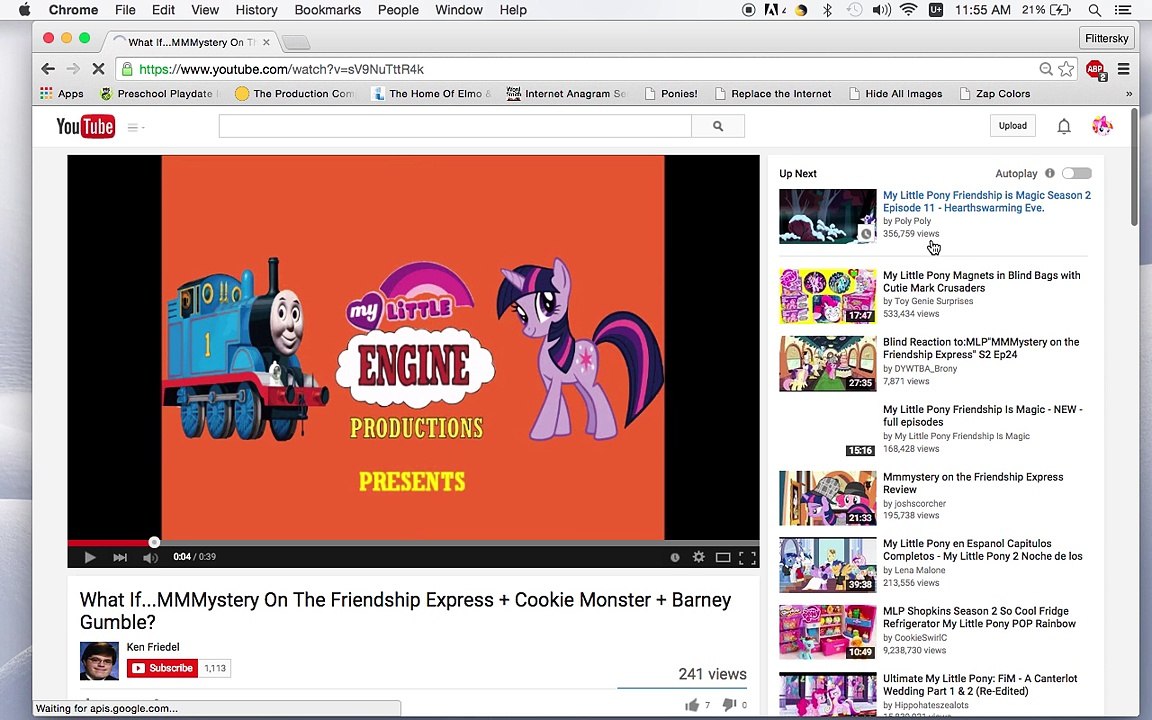This screenshot has width=1152, height=720.
Task: Open The Home Of Elmo bookmark
Action: 431,93
